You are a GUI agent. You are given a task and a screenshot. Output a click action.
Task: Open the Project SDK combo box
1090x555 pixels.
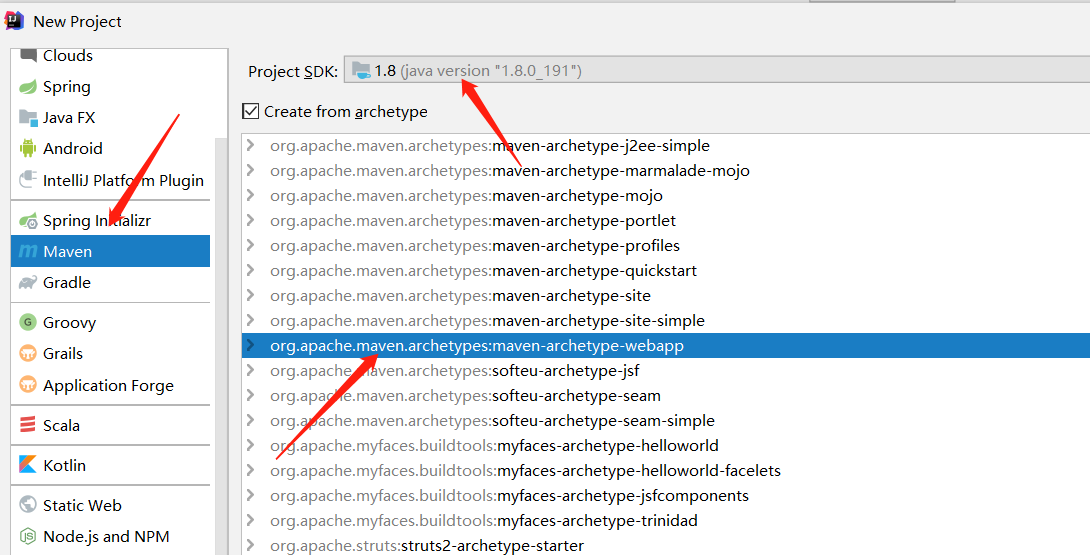click(x=717, y=70)
